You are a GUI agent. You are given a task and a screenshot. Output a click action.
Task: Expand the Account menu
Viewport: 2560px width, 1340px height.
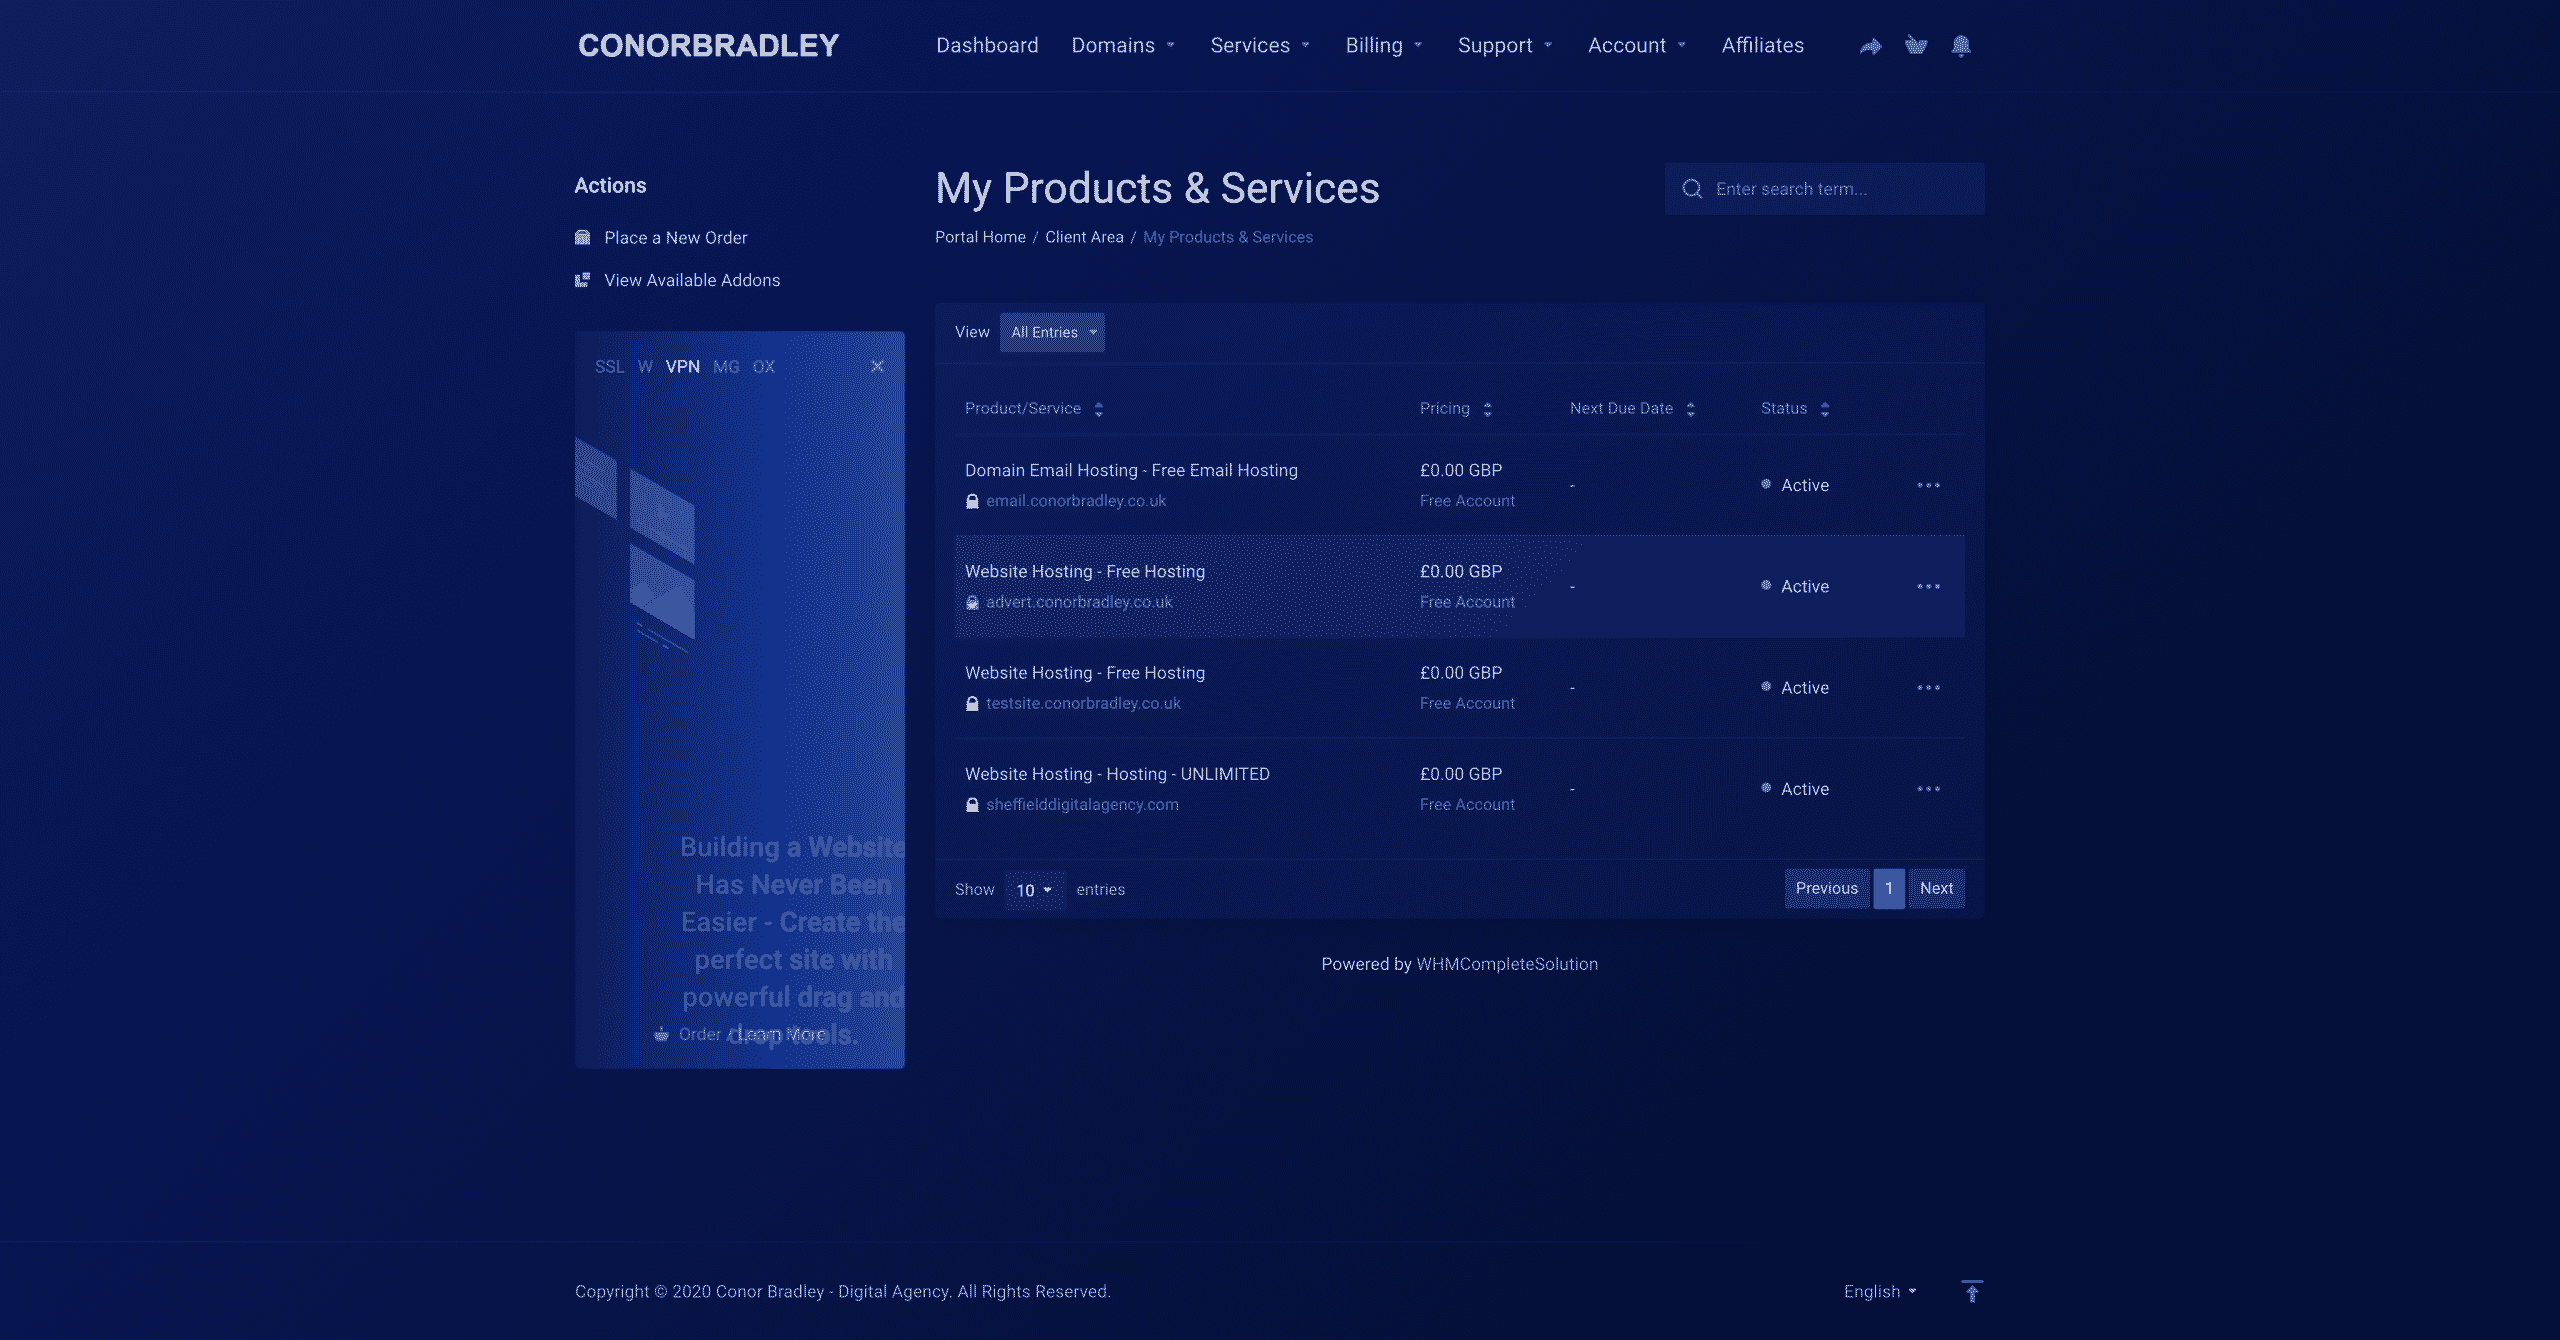pyautogui.click(x=1637, y=46)
